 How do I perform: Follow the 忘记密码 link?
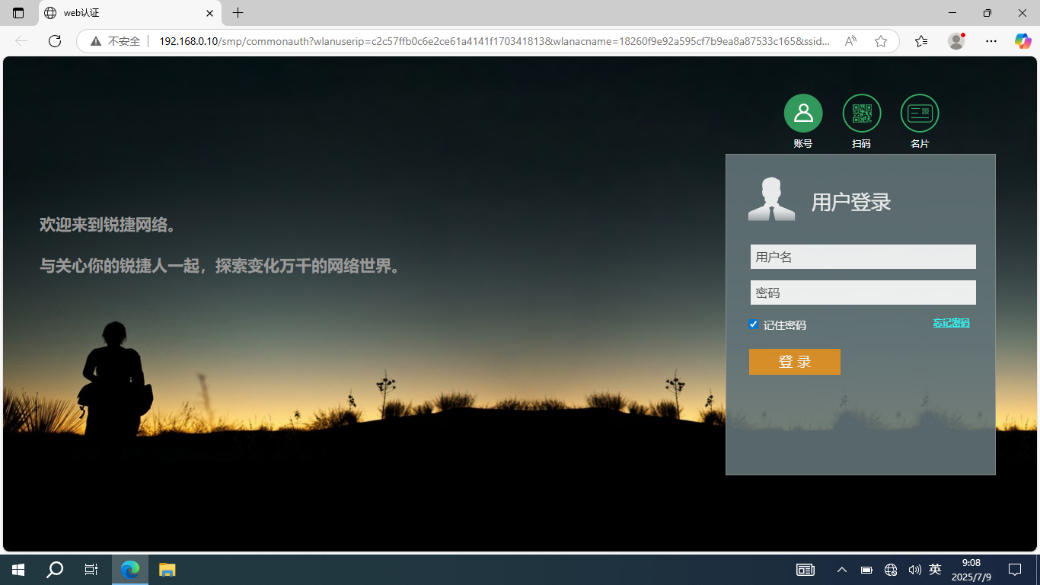951,323
